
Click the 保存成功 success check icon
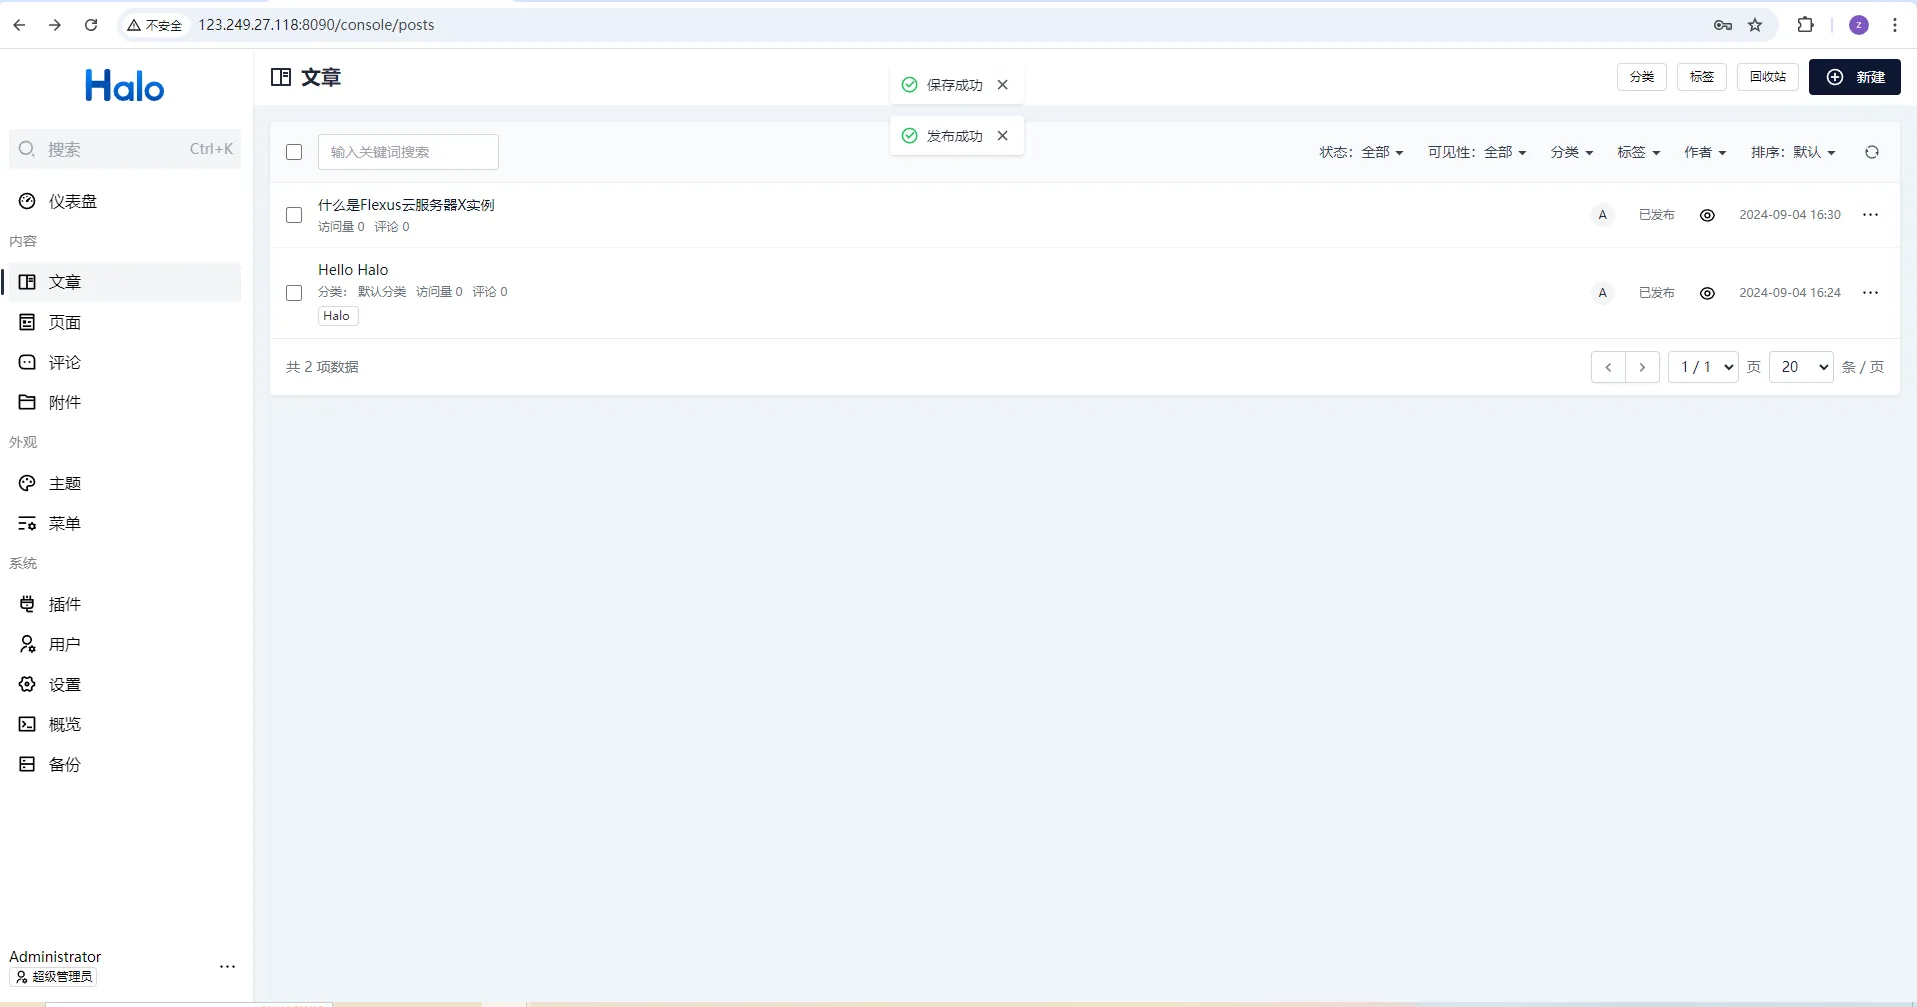[910, 85]
